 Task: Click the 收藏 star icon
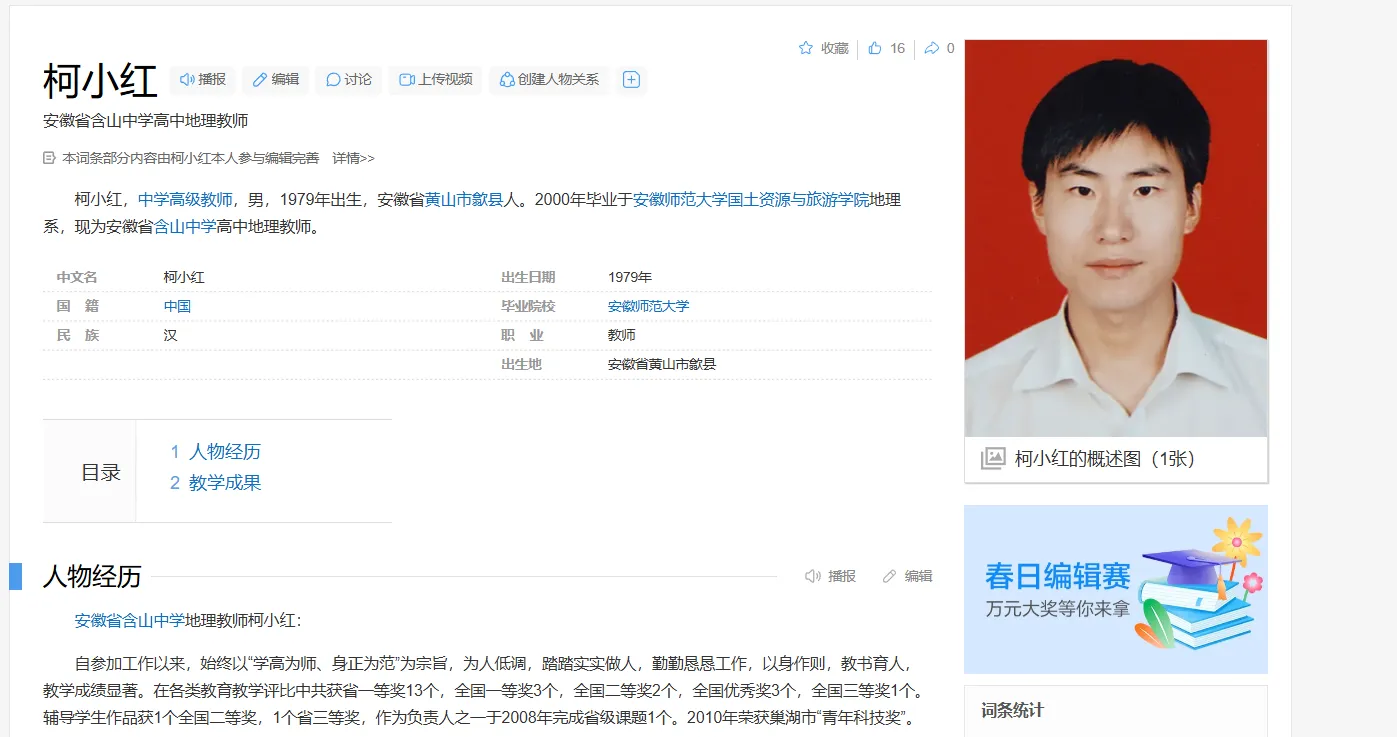click(806, 48)
